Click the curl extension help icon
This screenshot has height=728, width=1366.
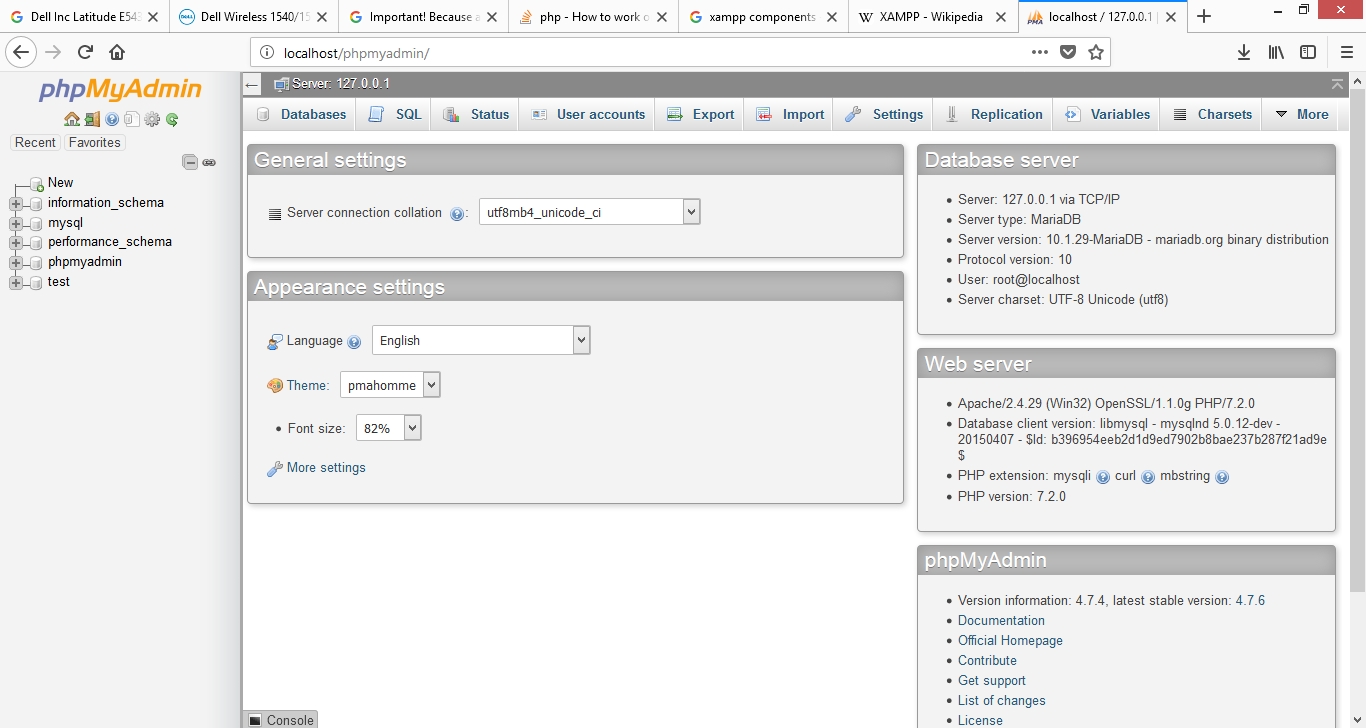coord(1148,477)
